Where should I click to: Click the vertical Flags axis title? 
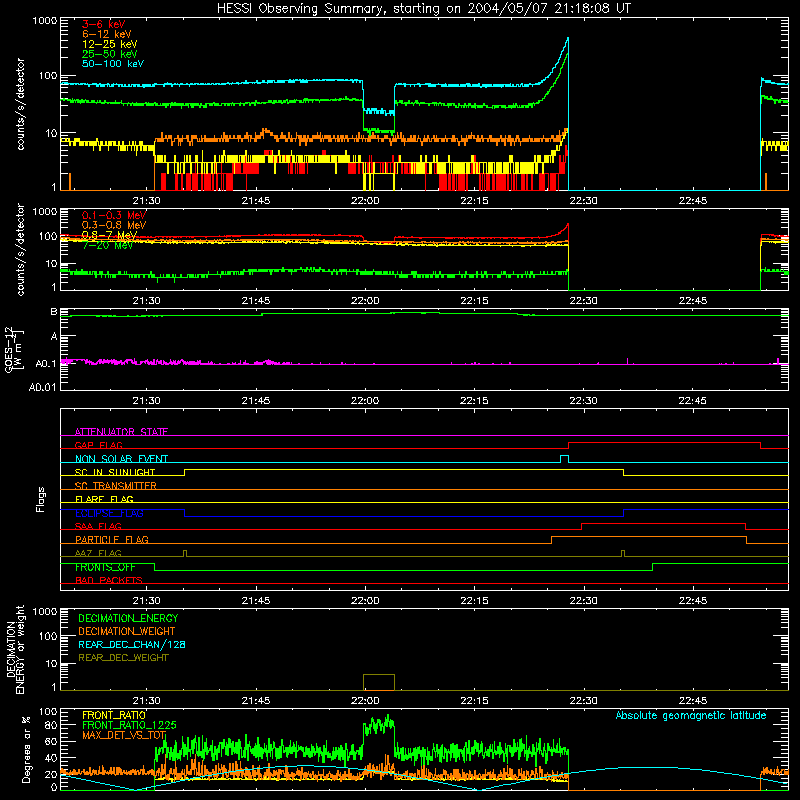(x=41, y=499)
